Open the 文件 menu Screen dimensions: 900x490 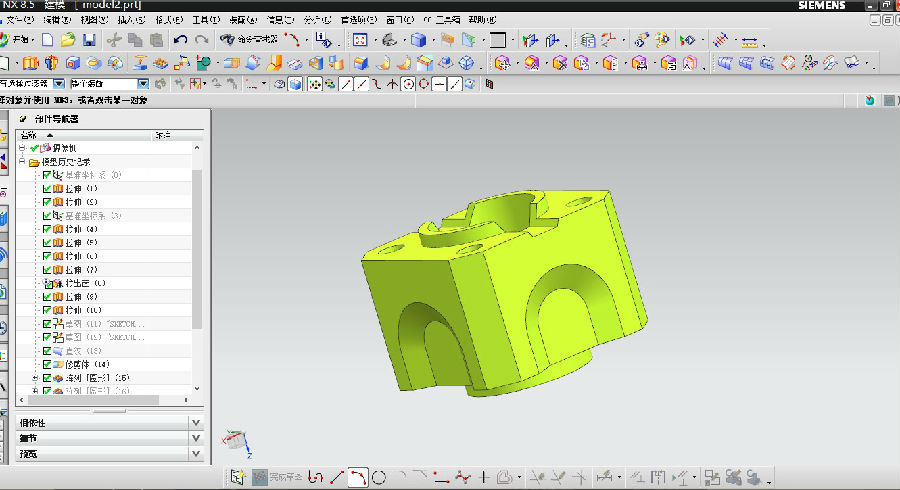pyautogui.click(x=20, y=19)
